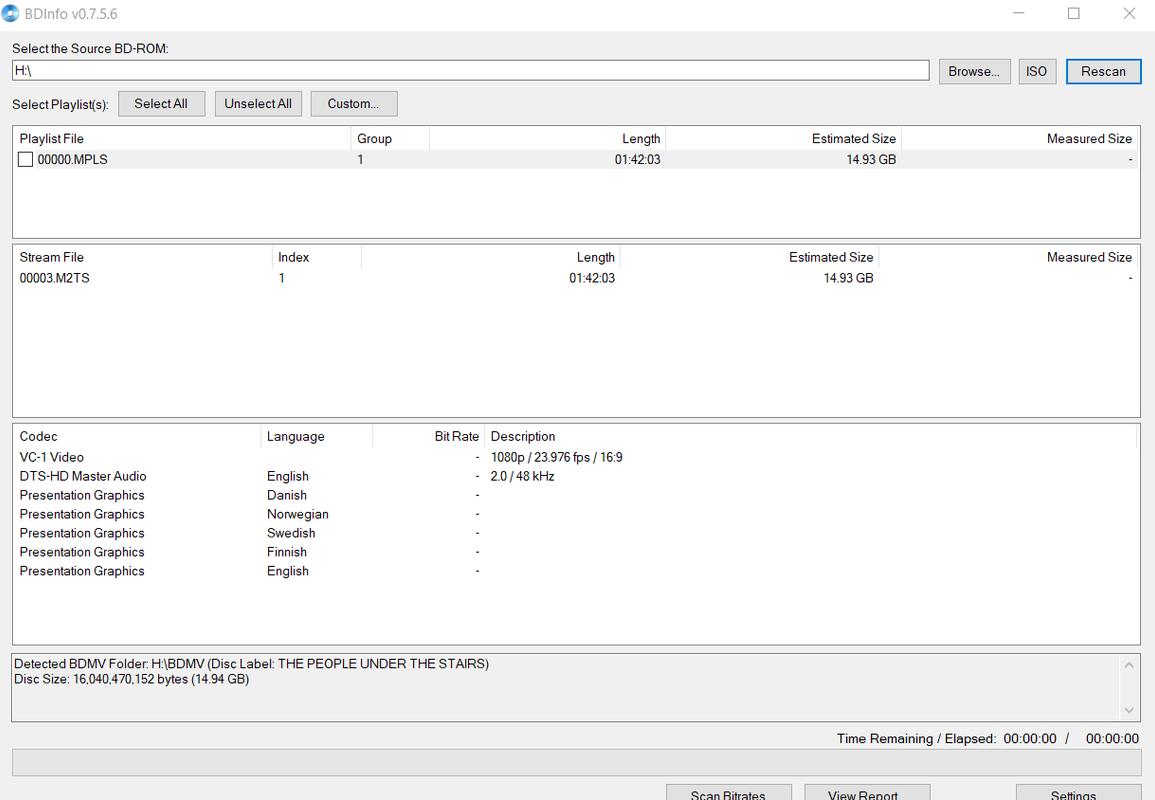This screenshot has height=800, width=1155.
Task: Click the source BD-ROM path field
Action: pos(471,71)
